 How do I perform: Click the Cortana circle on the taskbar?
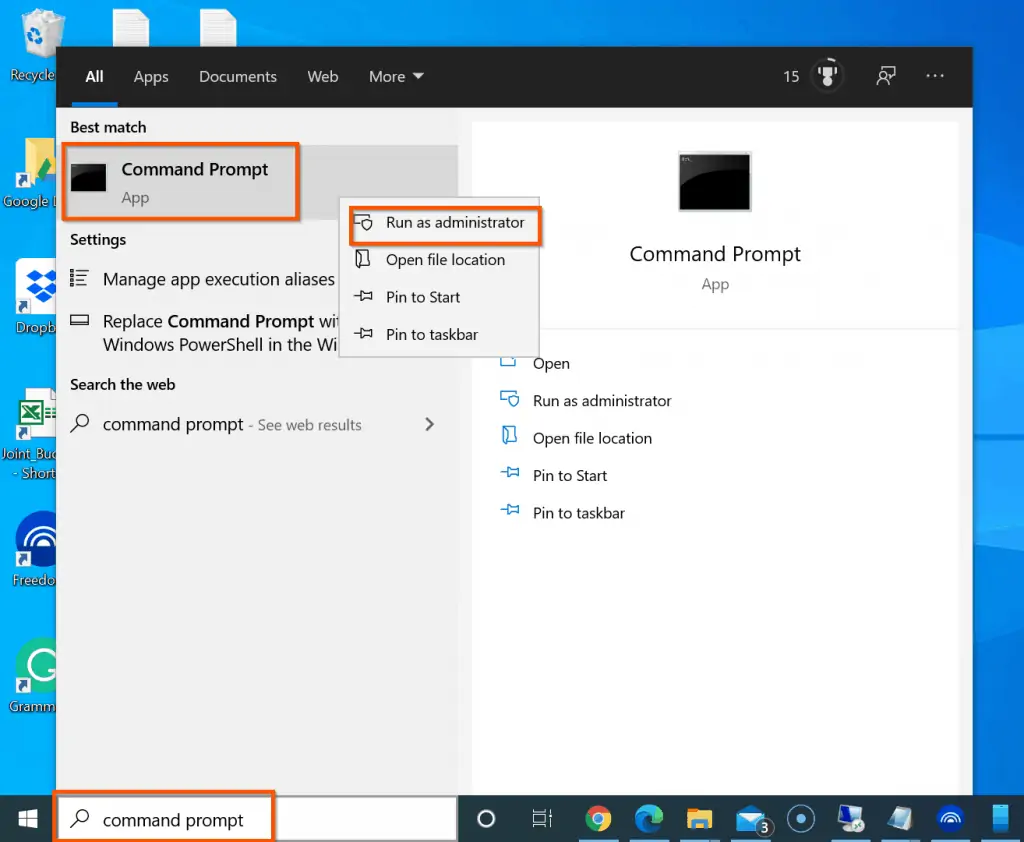coord(485,818)
